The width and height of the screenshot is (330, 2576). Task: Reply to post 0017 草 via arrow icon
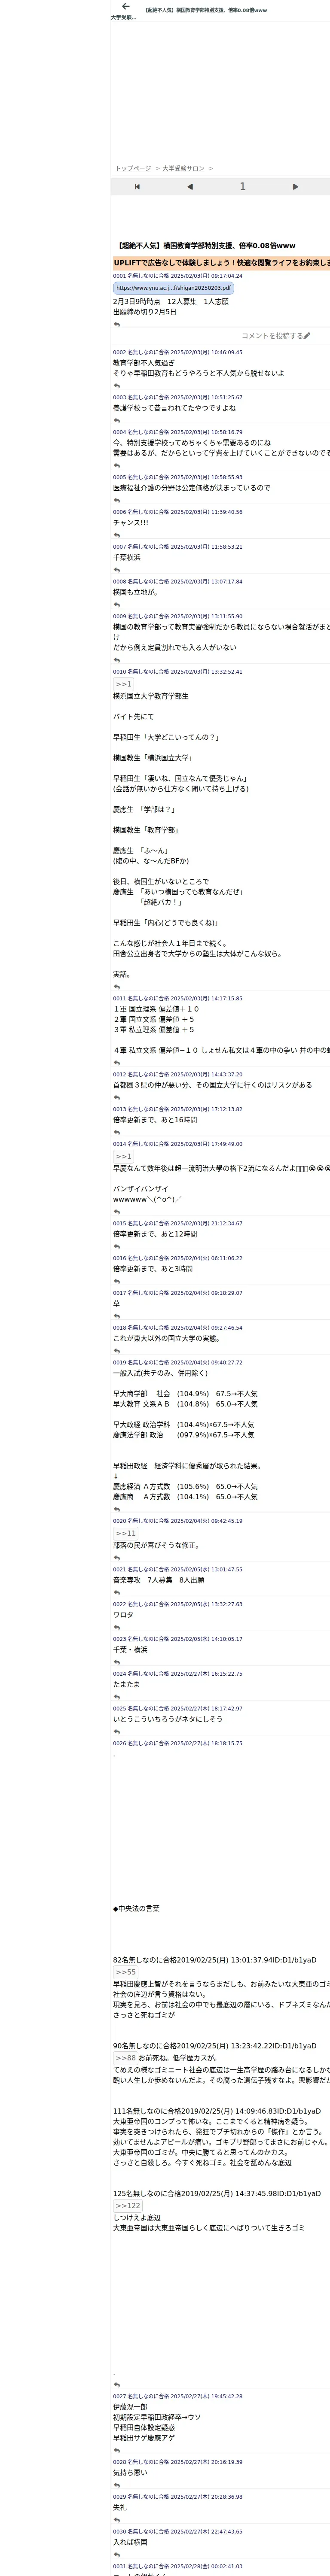click(x=117, y=1316)
